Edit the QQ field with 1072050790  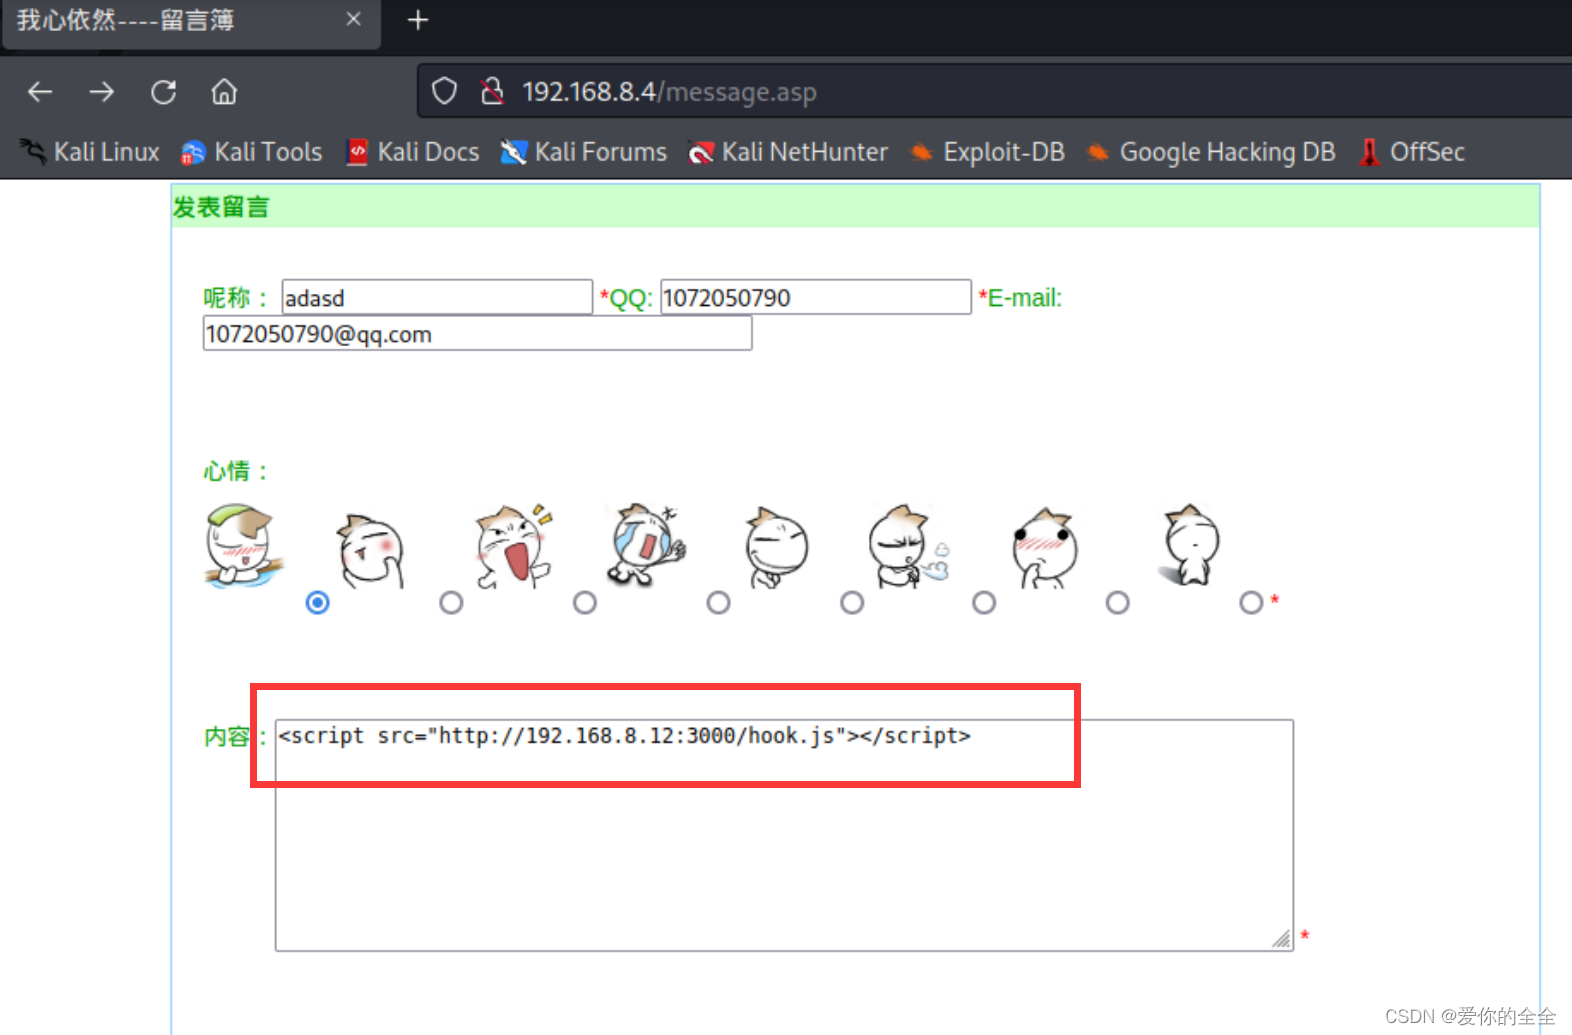point(816,297)
